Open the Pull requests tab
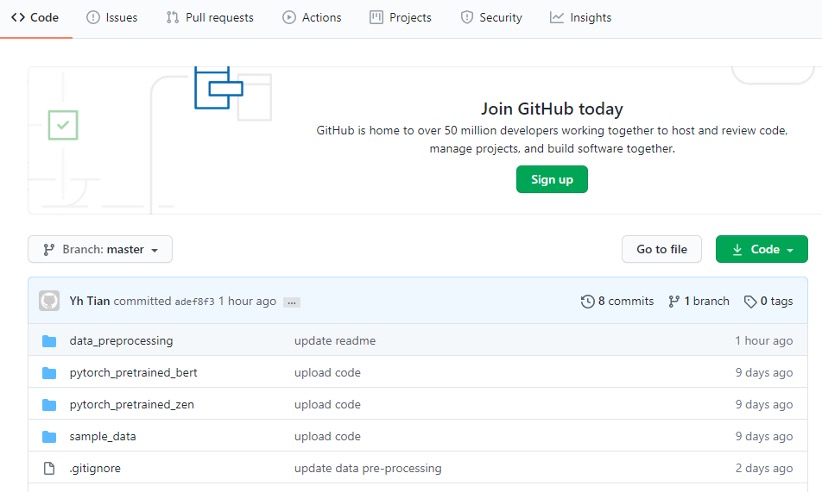Screen dimensions: 822x492 click(x=210, y=18)
